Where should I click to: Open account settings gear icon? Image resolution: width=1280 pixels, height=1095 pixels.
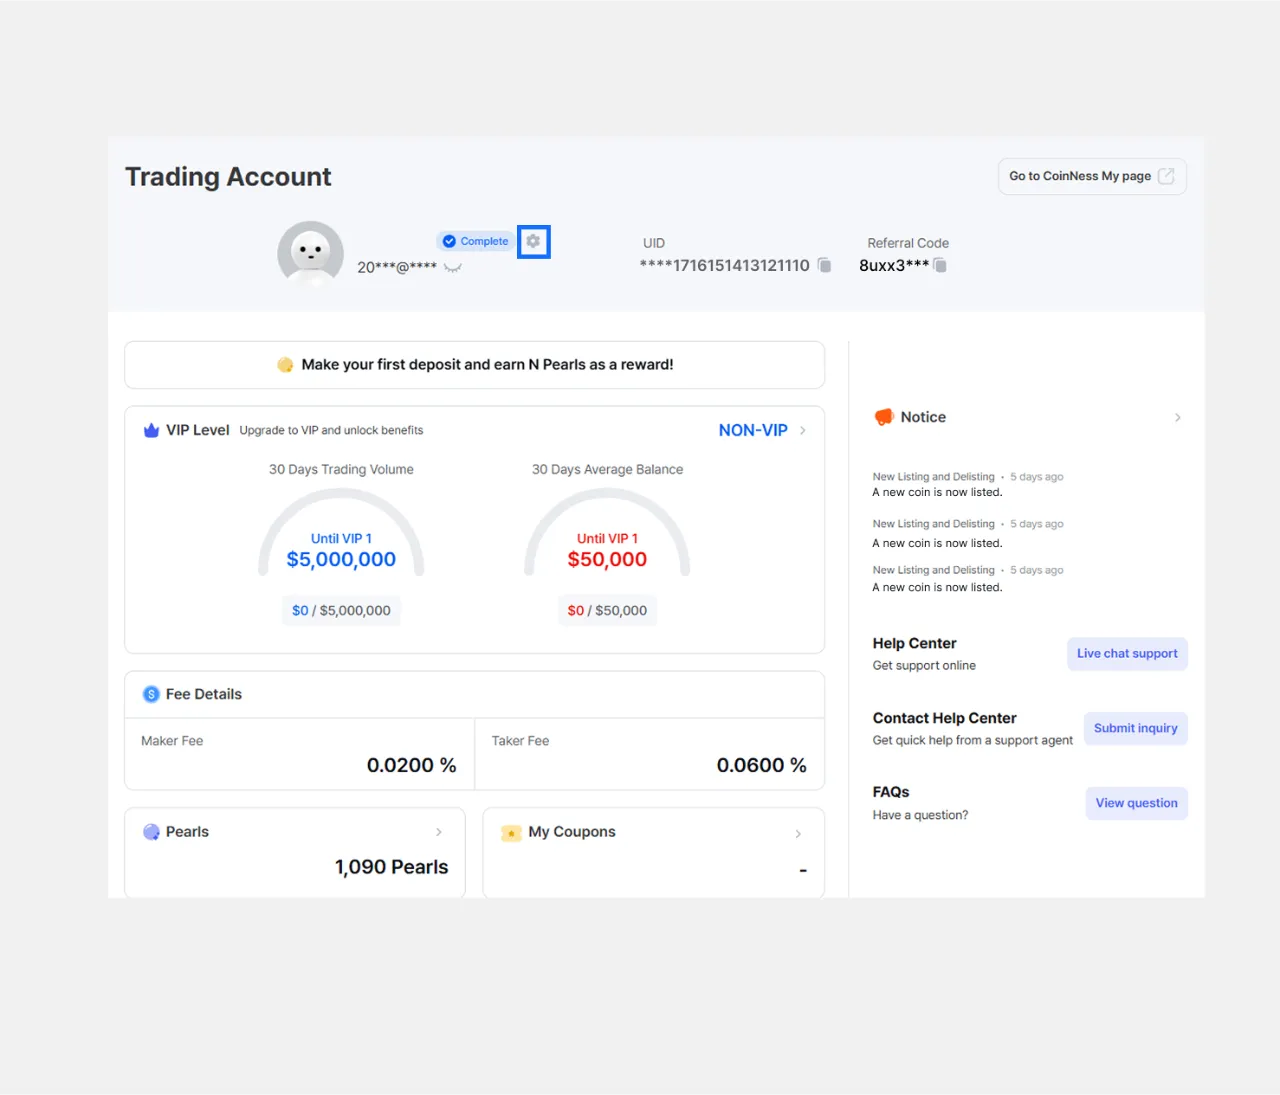533,242
